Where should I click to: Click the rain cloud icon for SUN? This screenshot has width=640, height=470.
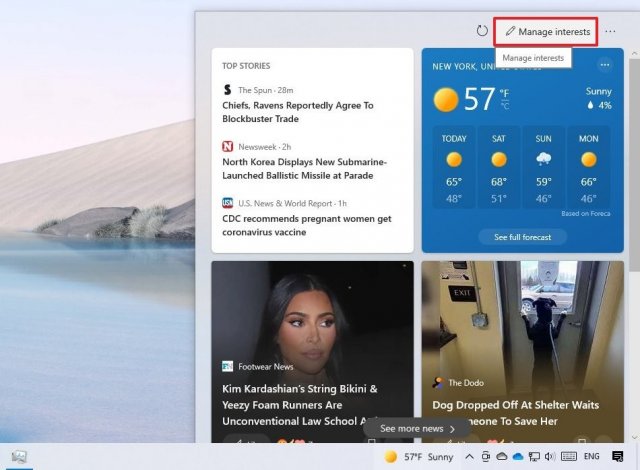544,159
